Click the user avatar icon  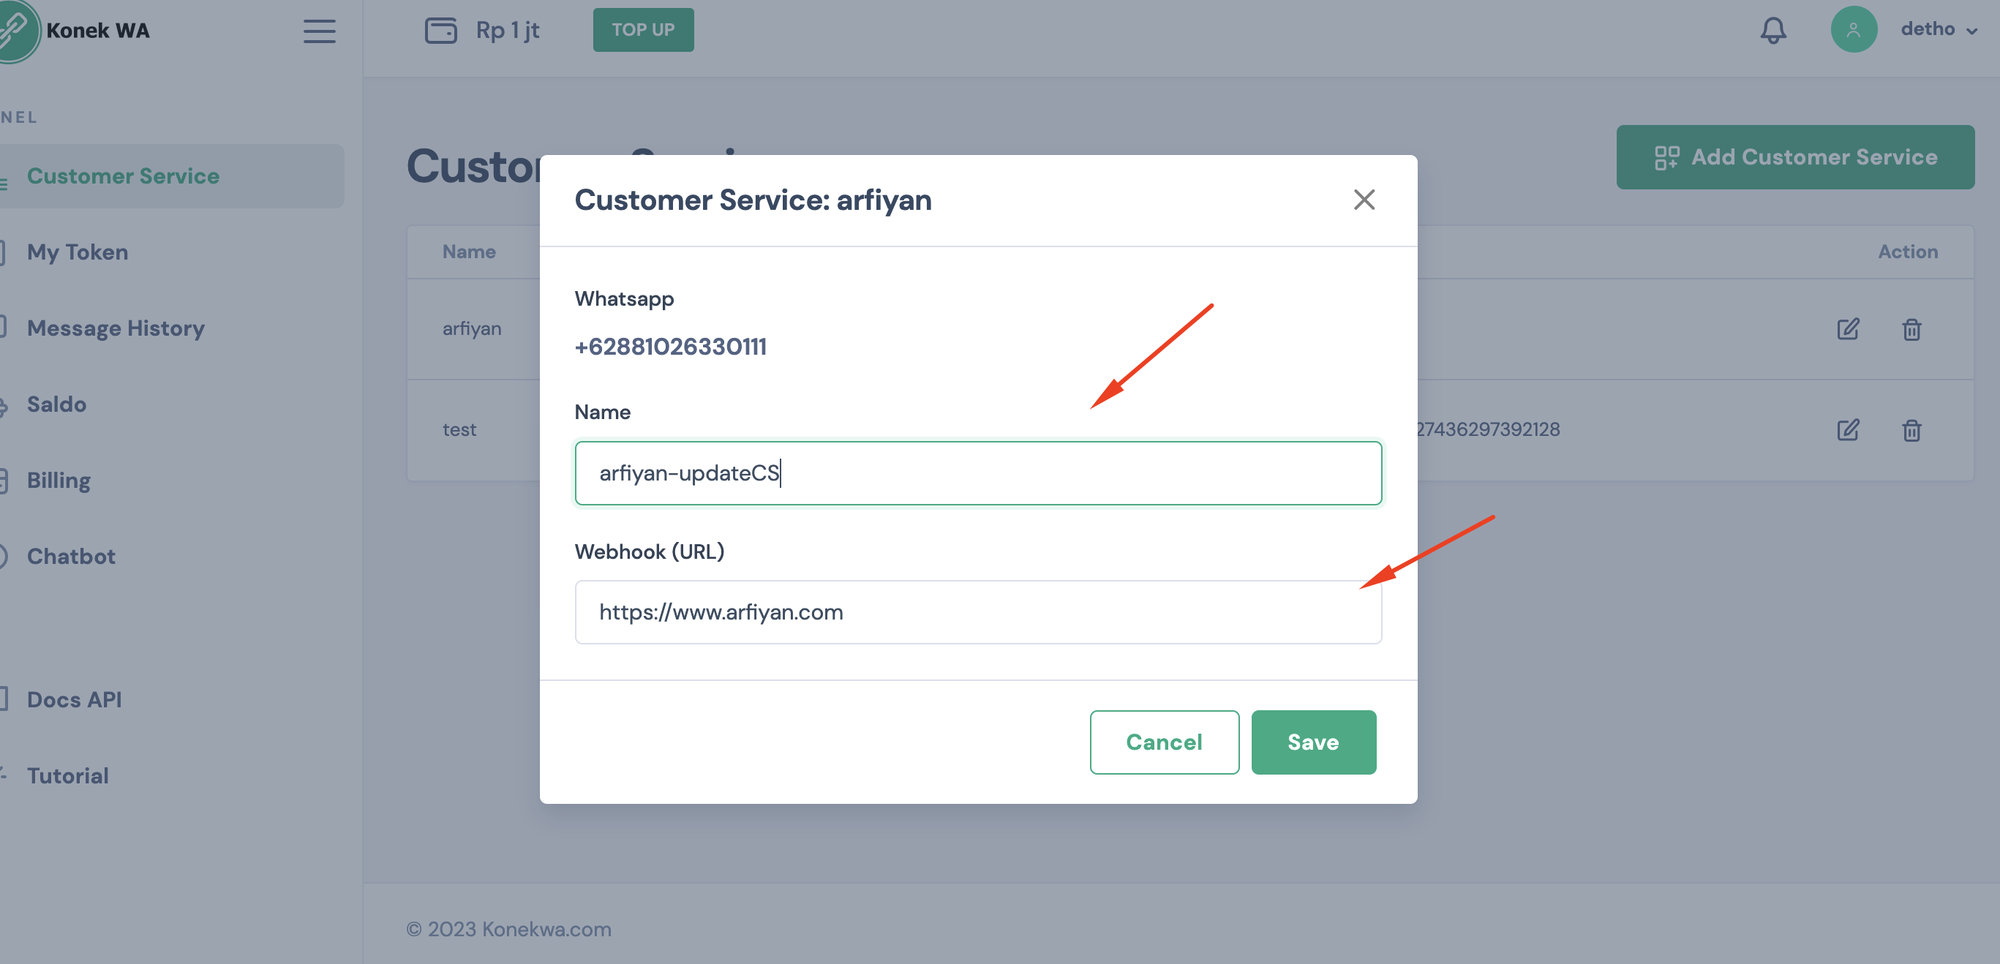1853,30
